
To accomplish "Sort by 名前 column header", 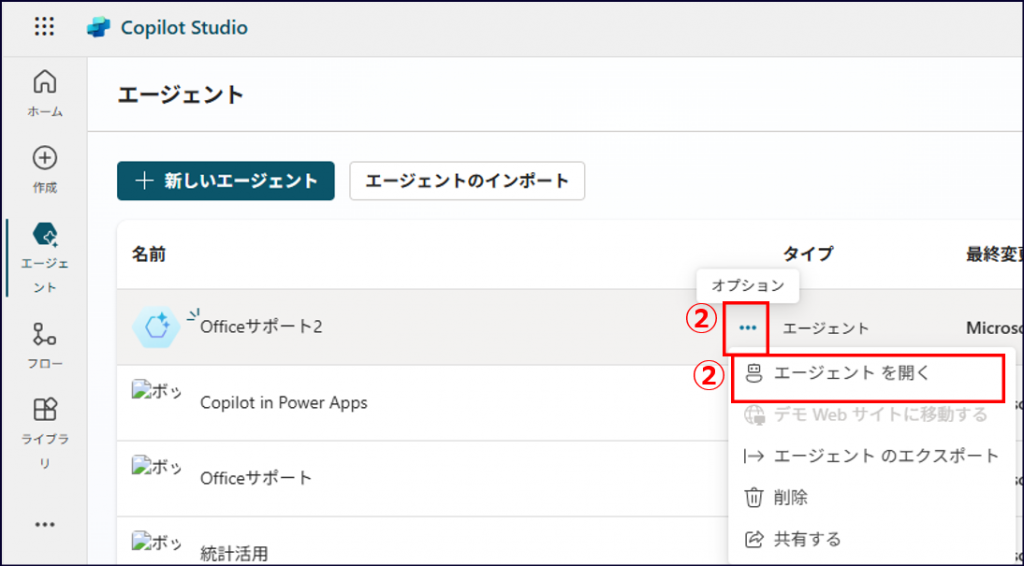I will pos(149,254).
